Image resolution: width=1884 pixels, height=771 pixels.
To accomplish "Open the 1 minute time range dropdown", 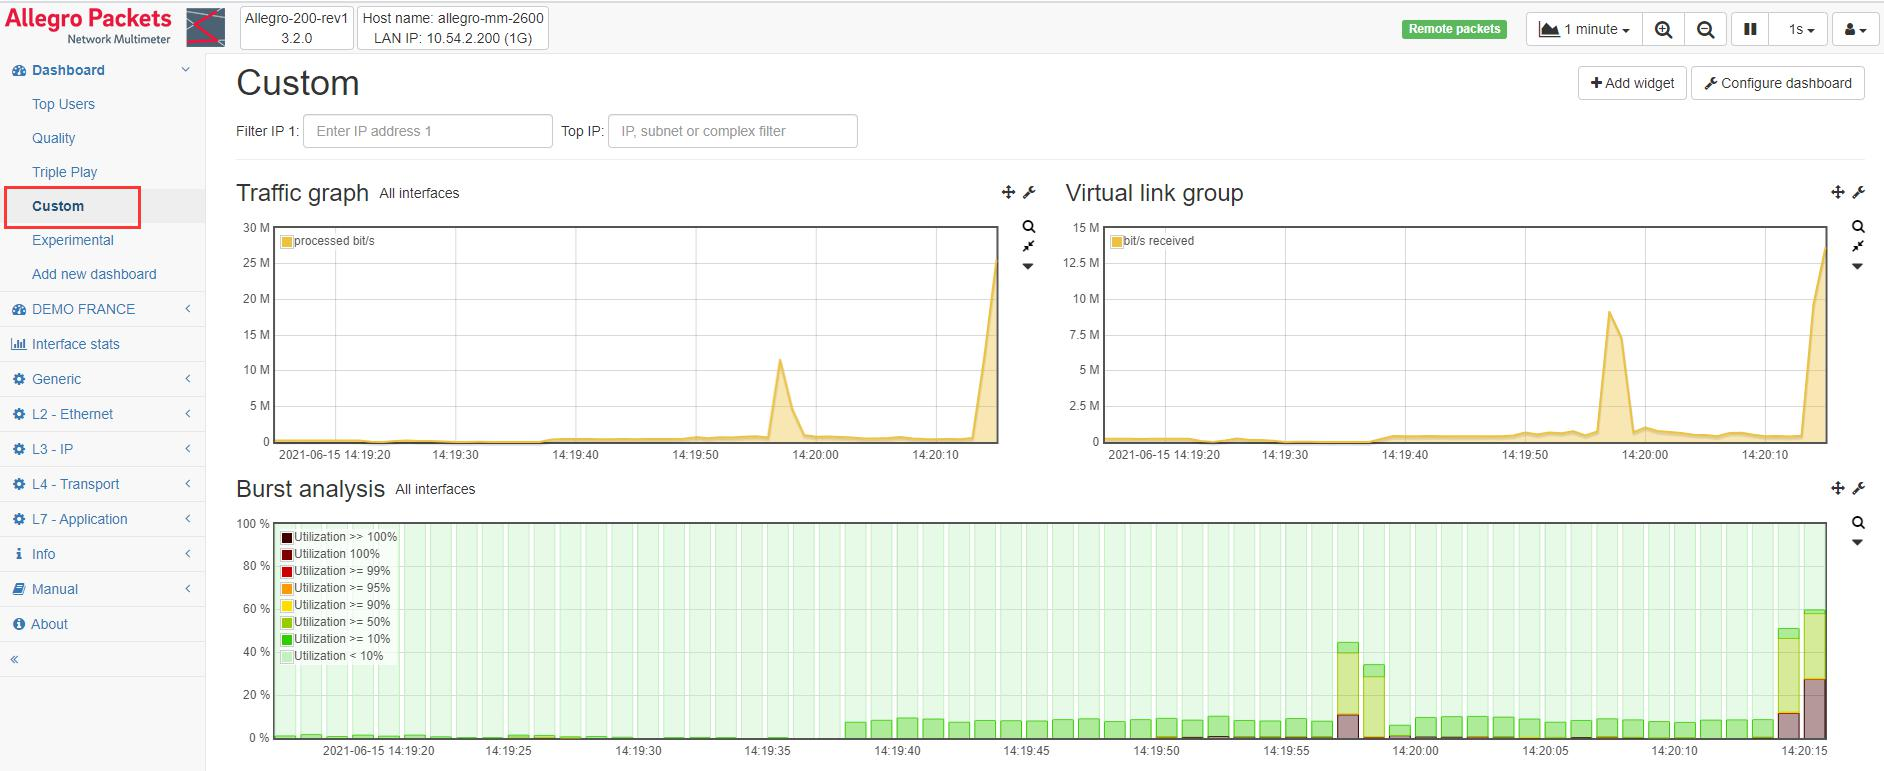I will pyautogui.click(x=1584, y=30).
